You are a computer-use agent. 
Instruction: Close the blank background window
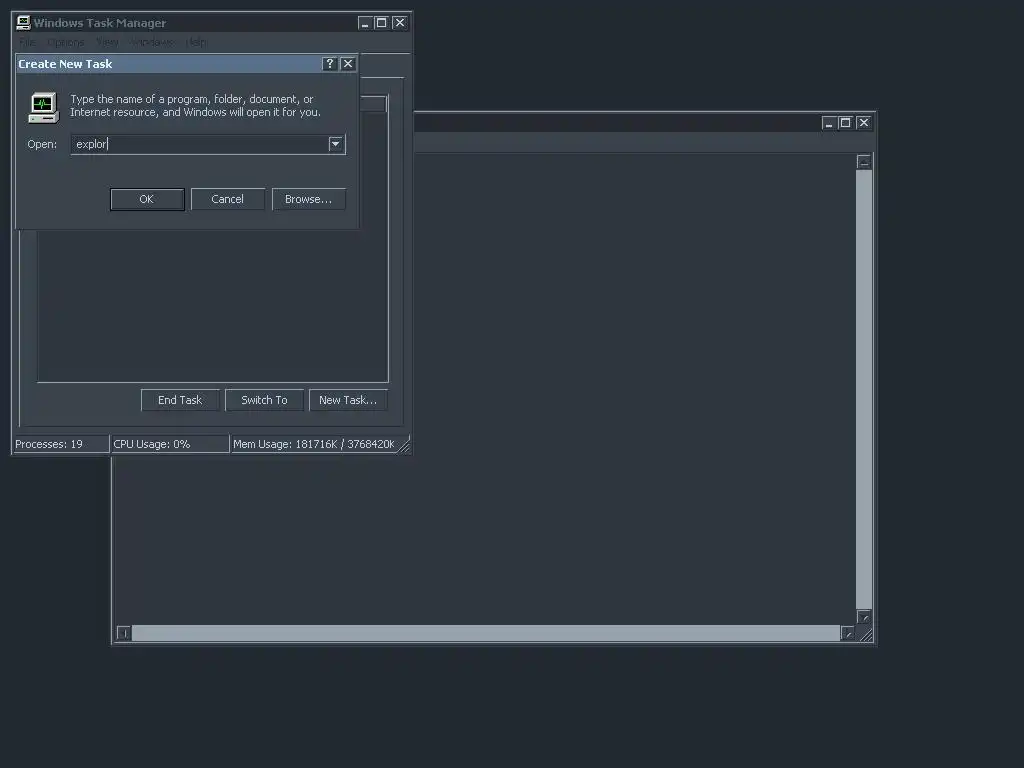pos(863,123)
